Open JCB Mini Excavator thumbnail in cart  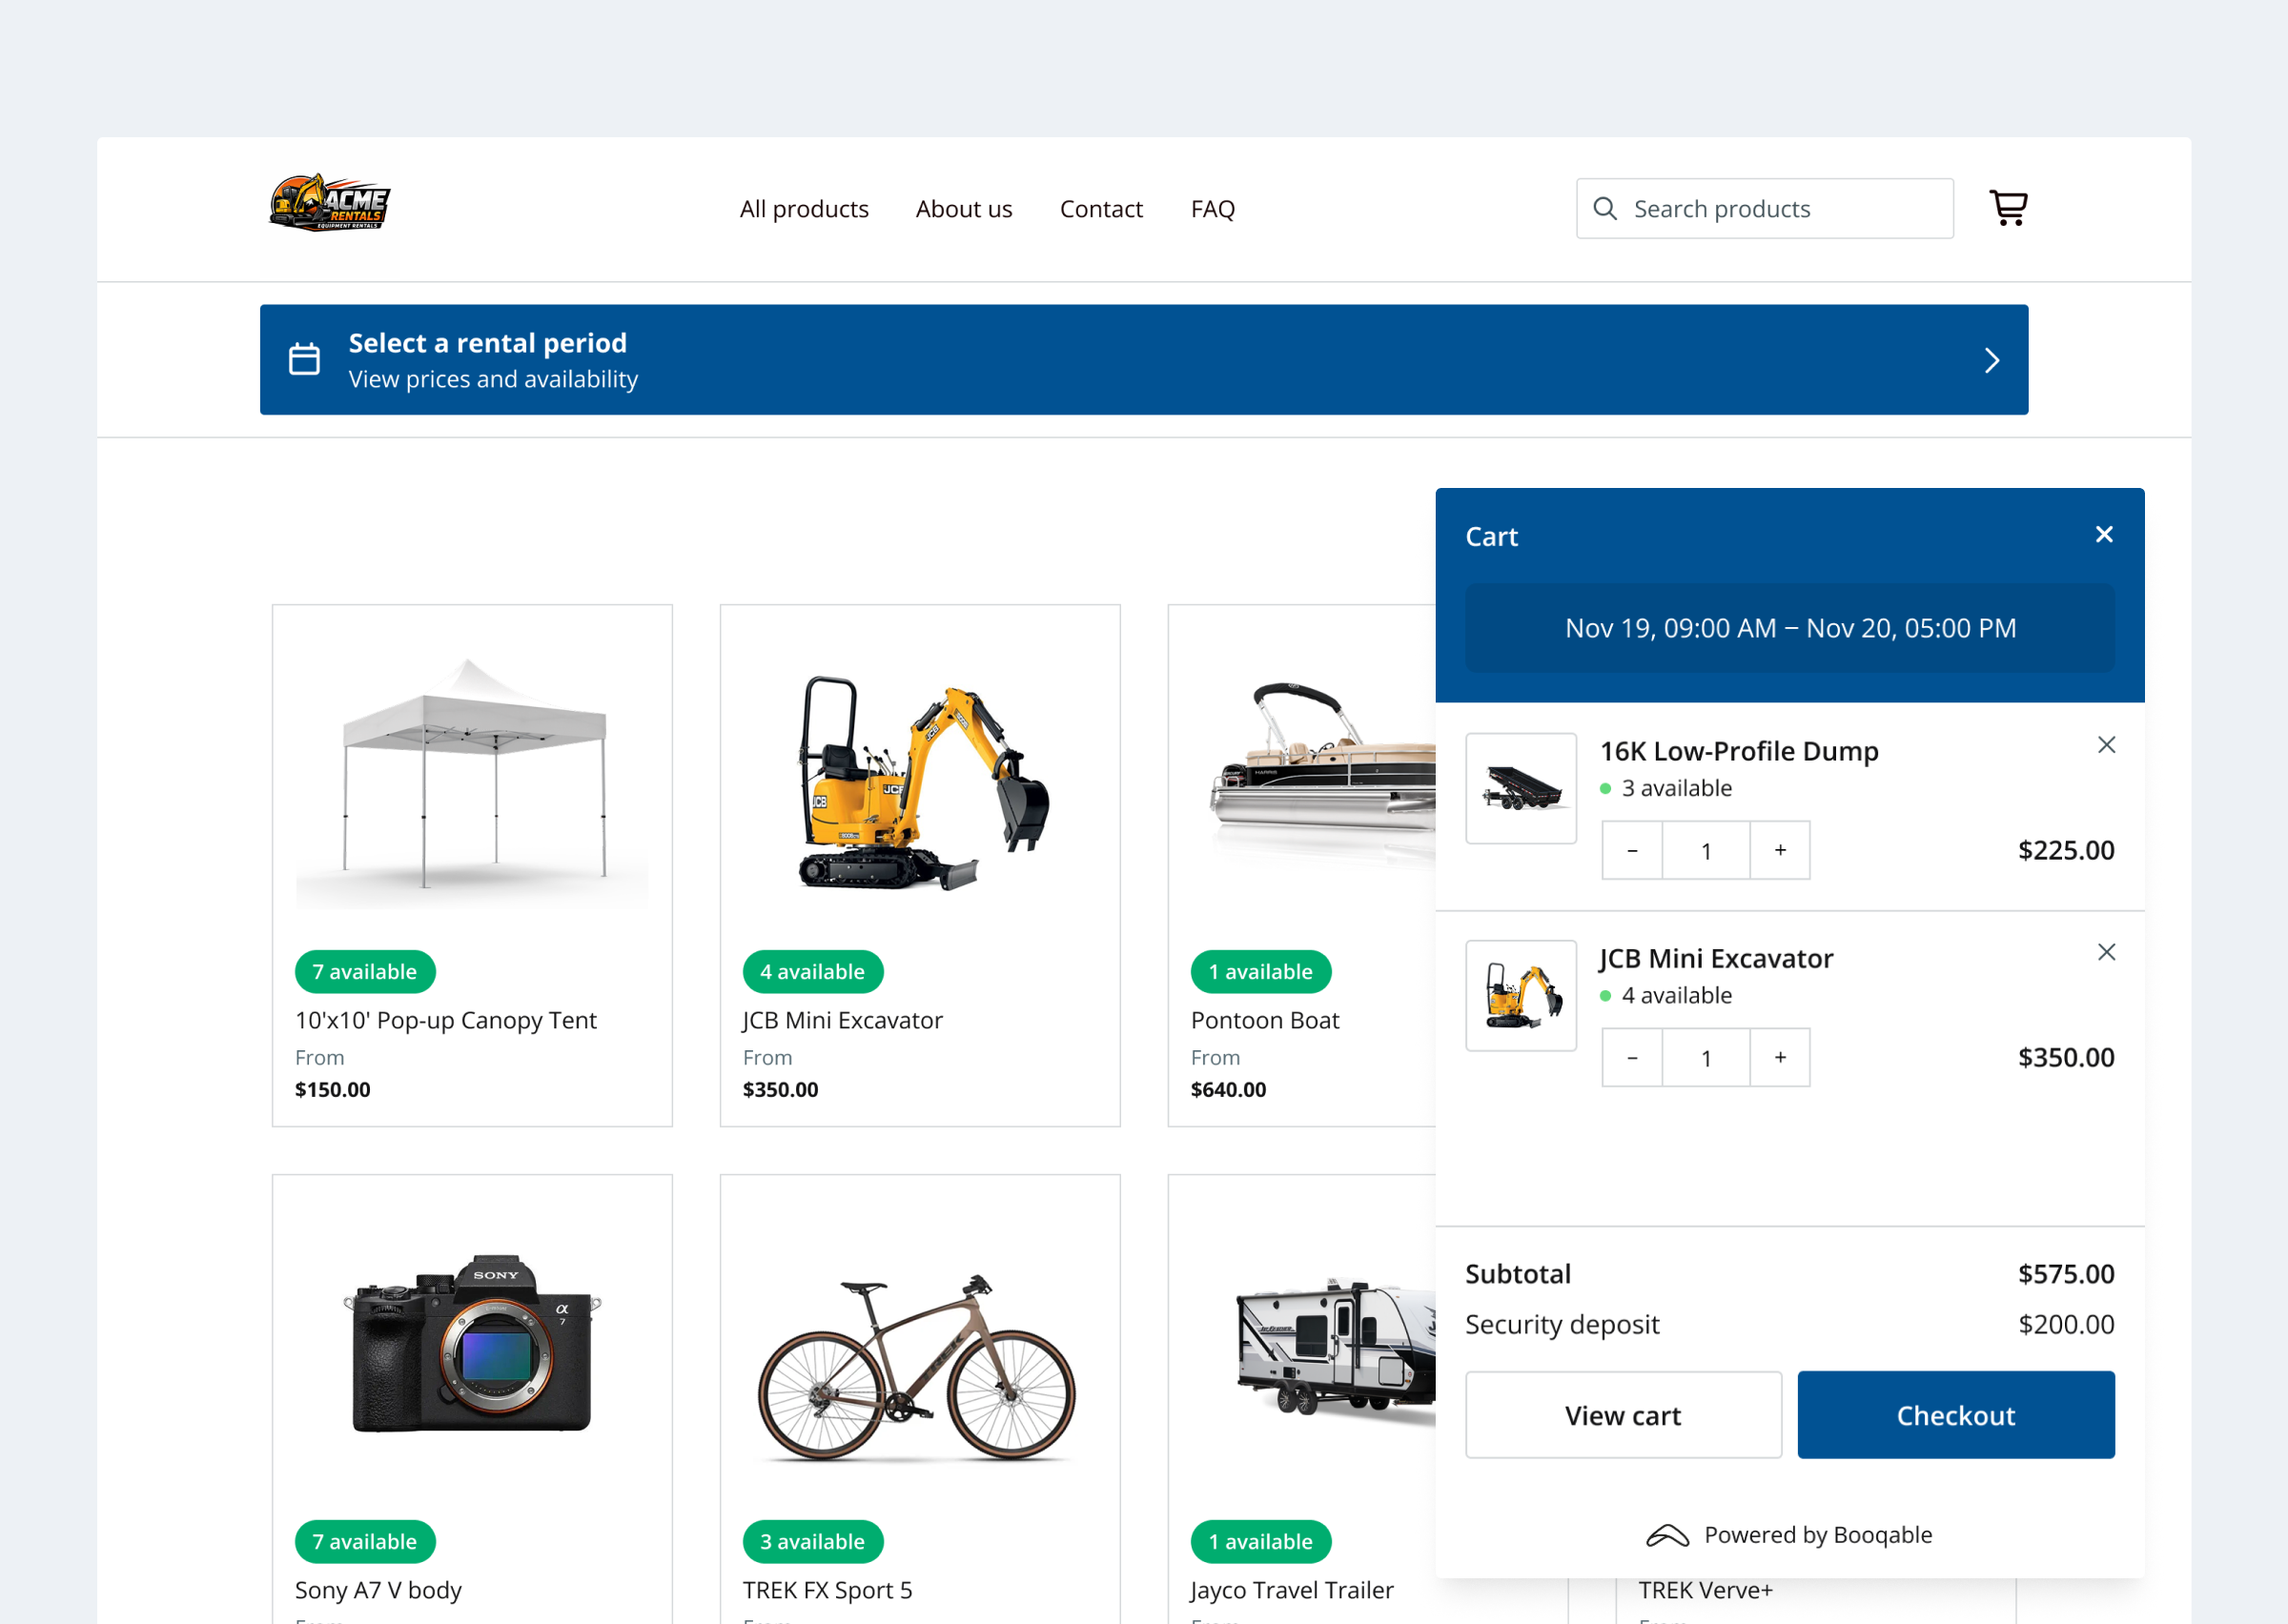[x=1521, y=996]
